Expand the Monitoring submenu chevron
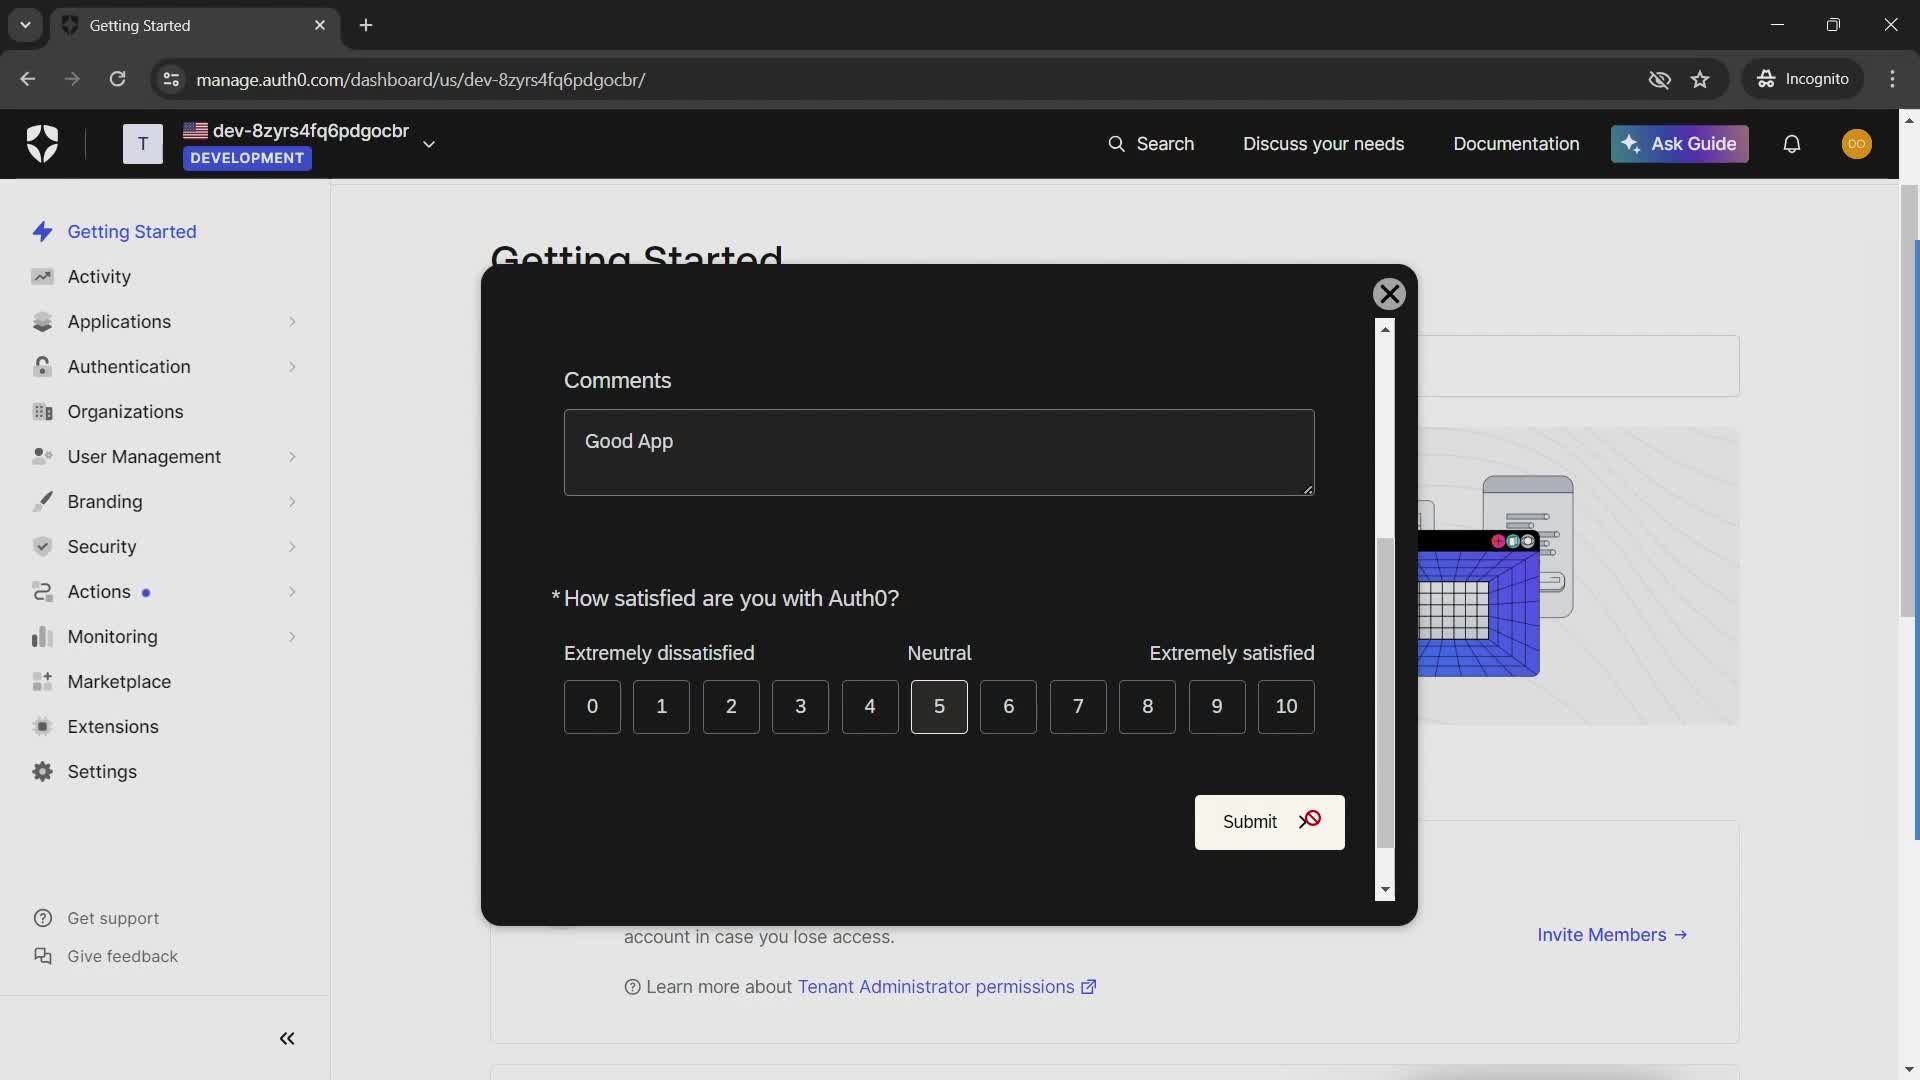This screenshot has height=1080, width=1920. tap(292, 637)
